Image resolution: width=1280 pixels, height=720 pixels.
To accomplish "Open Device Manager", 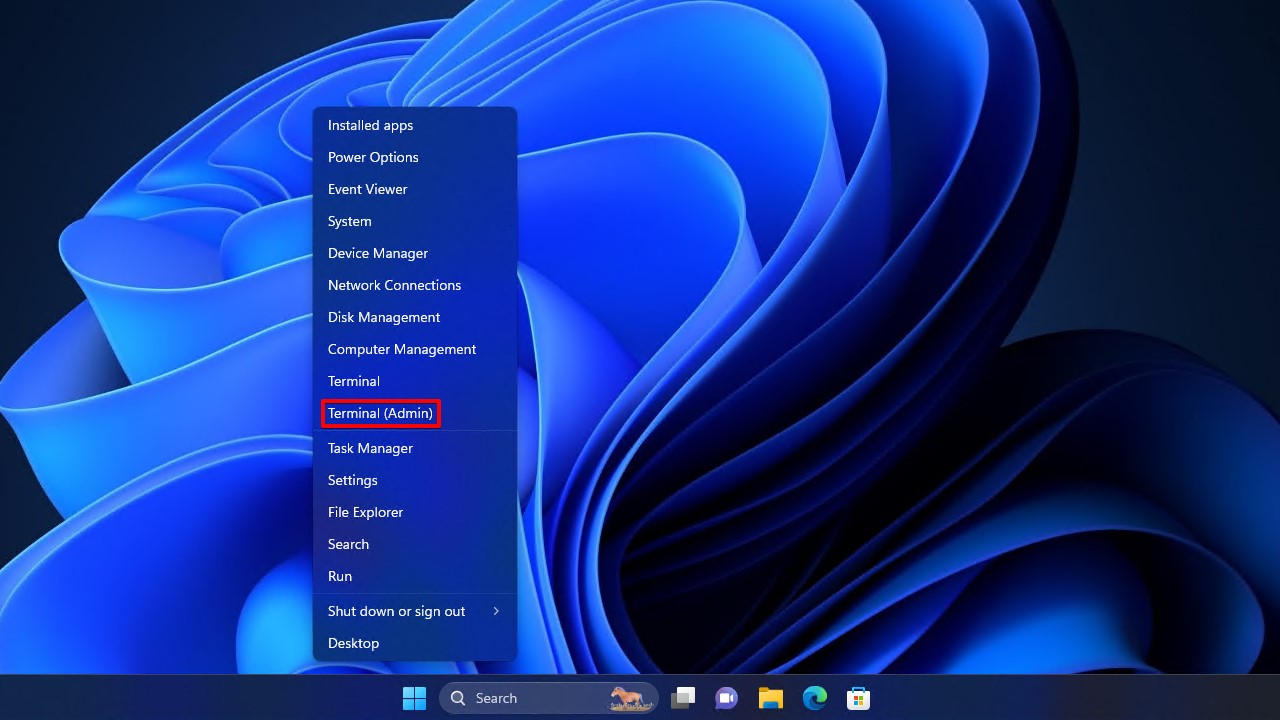I will [x=378, y=253].
